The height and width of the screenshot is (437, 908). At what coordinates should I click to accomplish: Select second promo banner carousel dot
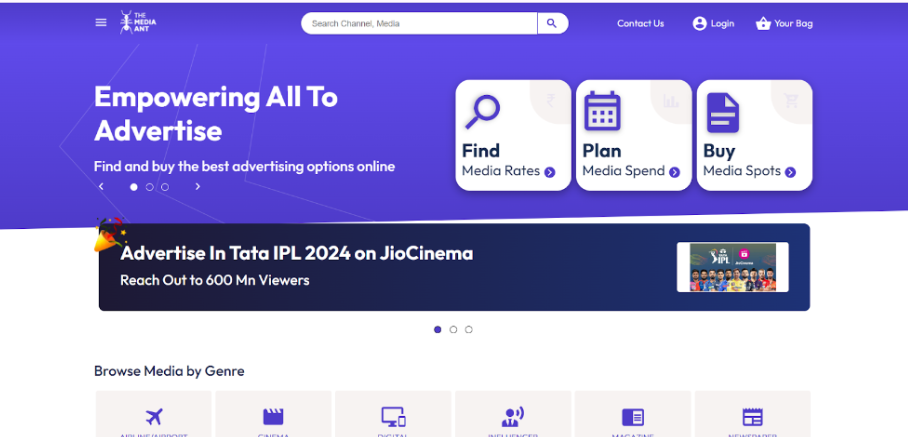click(453, 329)
